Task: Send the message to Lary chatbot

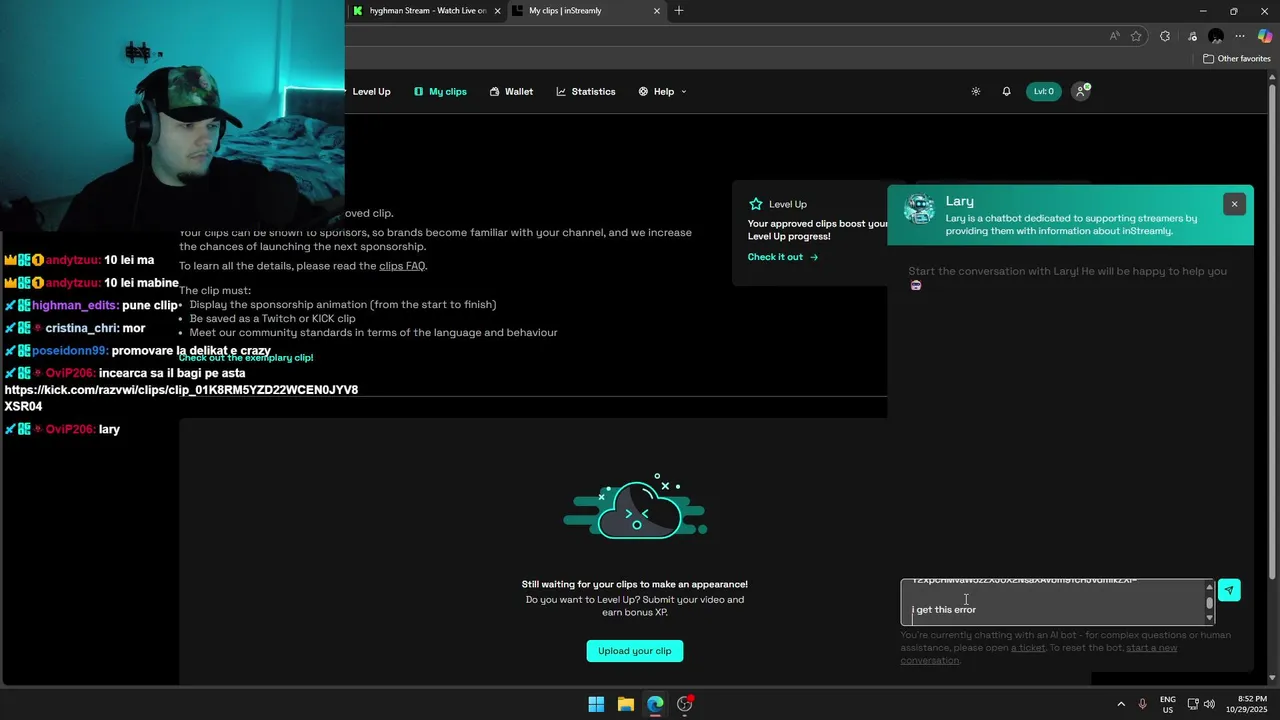Action: [1229, 590]
